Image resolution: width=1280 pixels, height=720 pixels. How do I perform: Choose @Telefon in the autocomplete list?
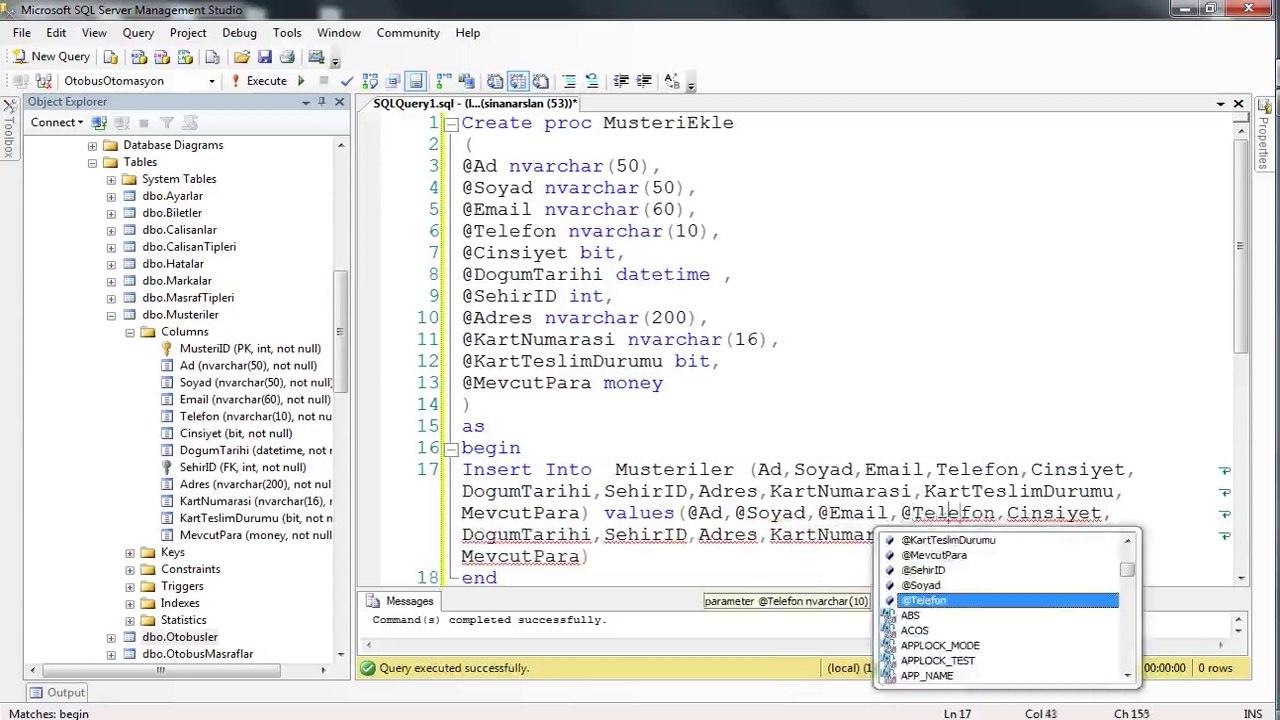tap(1000, 601)
